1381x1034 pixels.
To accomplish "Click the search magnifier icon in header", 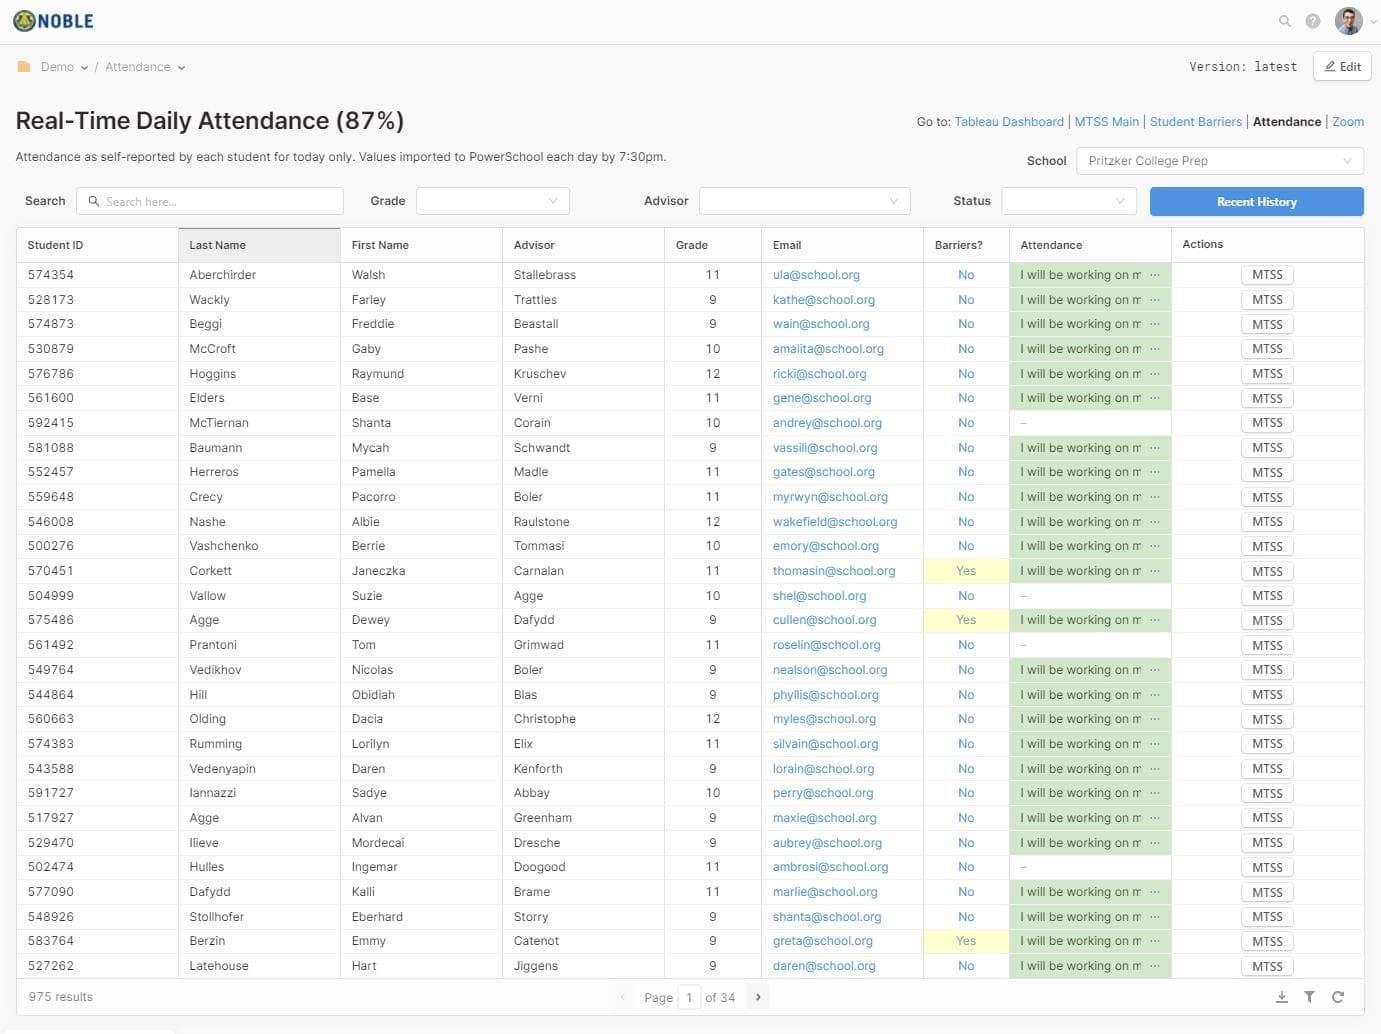I will (x=1285, y=21).
